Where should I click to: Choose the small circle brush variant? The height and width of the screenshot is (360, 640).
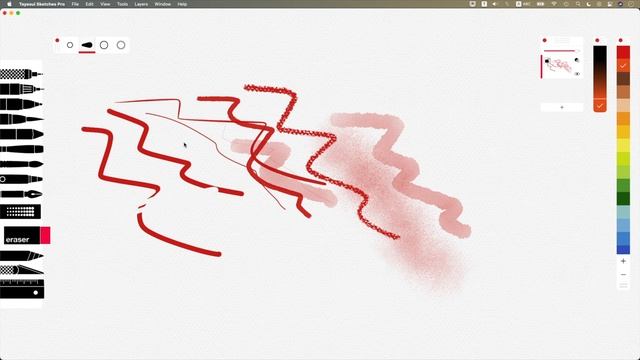pyautogui.click(x=70, y=45)
